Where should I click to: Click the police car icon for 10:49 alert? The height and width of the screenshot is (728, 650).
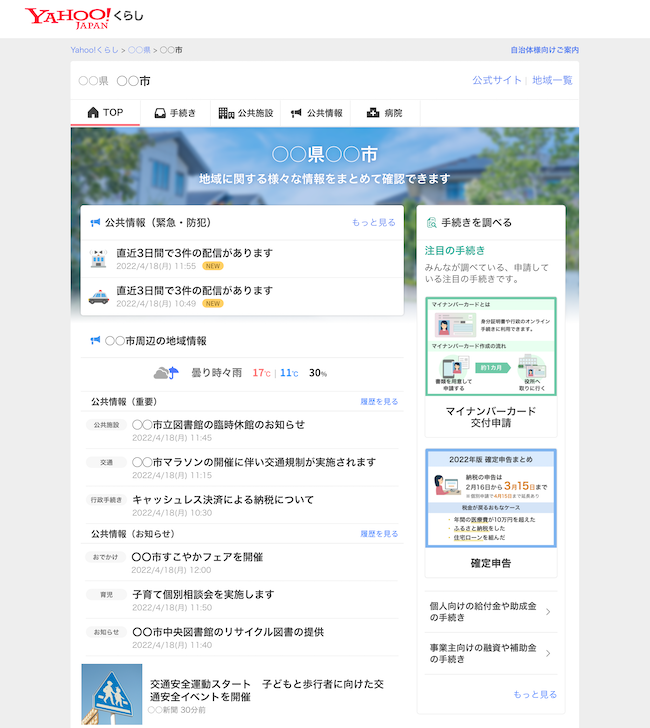click(x=98, y=297)
